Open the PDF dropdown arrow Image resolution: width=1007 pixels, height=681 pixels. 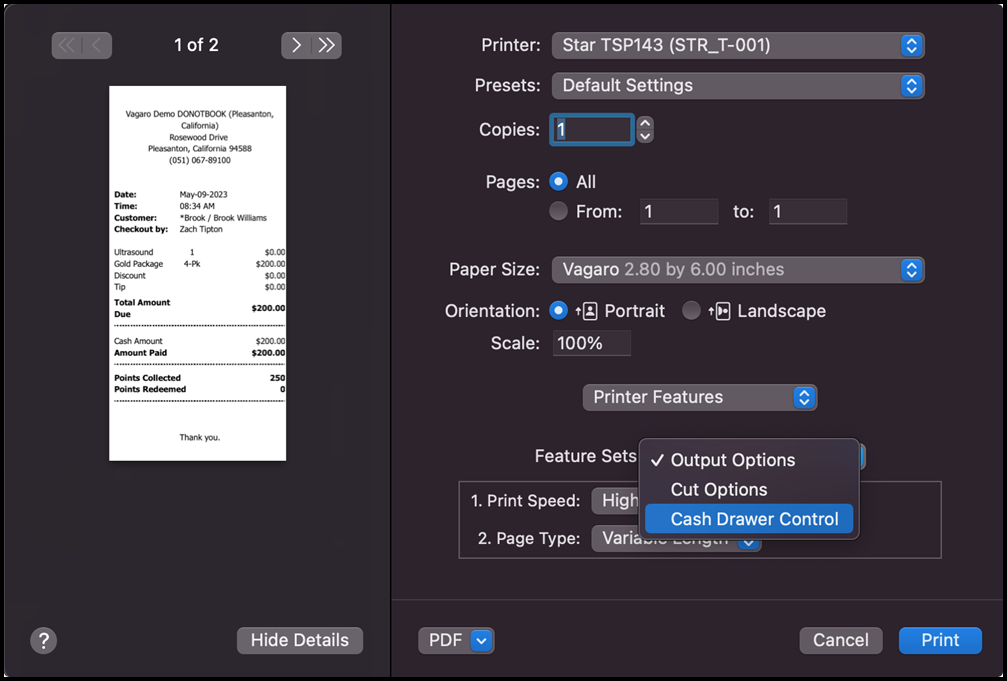pyautogui.click(x=482, y=641)
